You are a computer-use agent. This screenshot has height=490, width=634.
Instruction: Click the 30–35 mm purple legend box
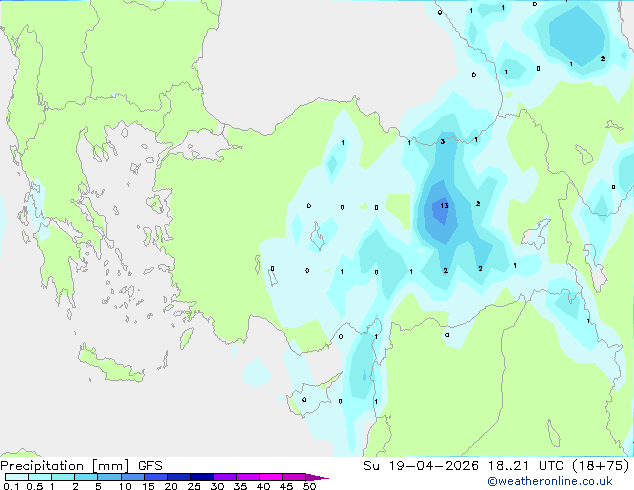[224, 477]
